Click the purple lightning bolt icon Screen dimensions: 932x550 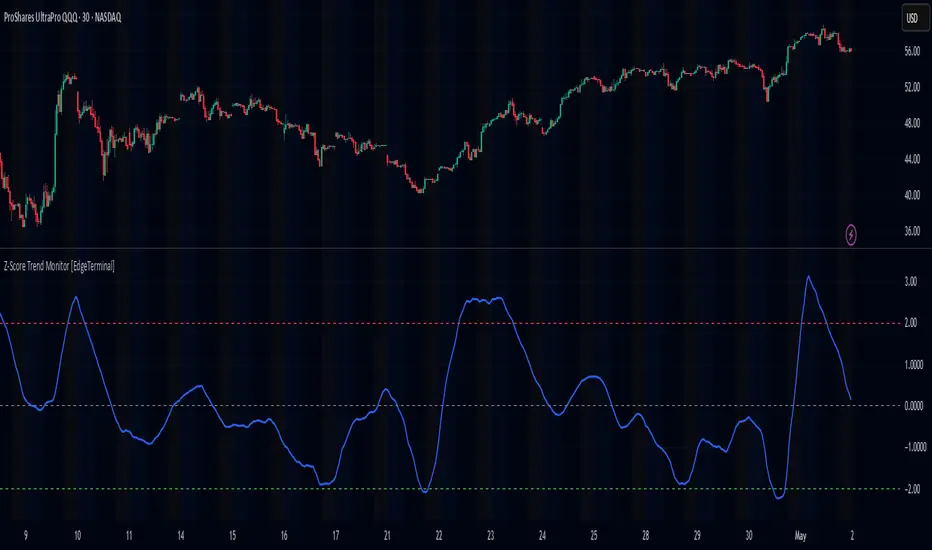click(851, 235)
